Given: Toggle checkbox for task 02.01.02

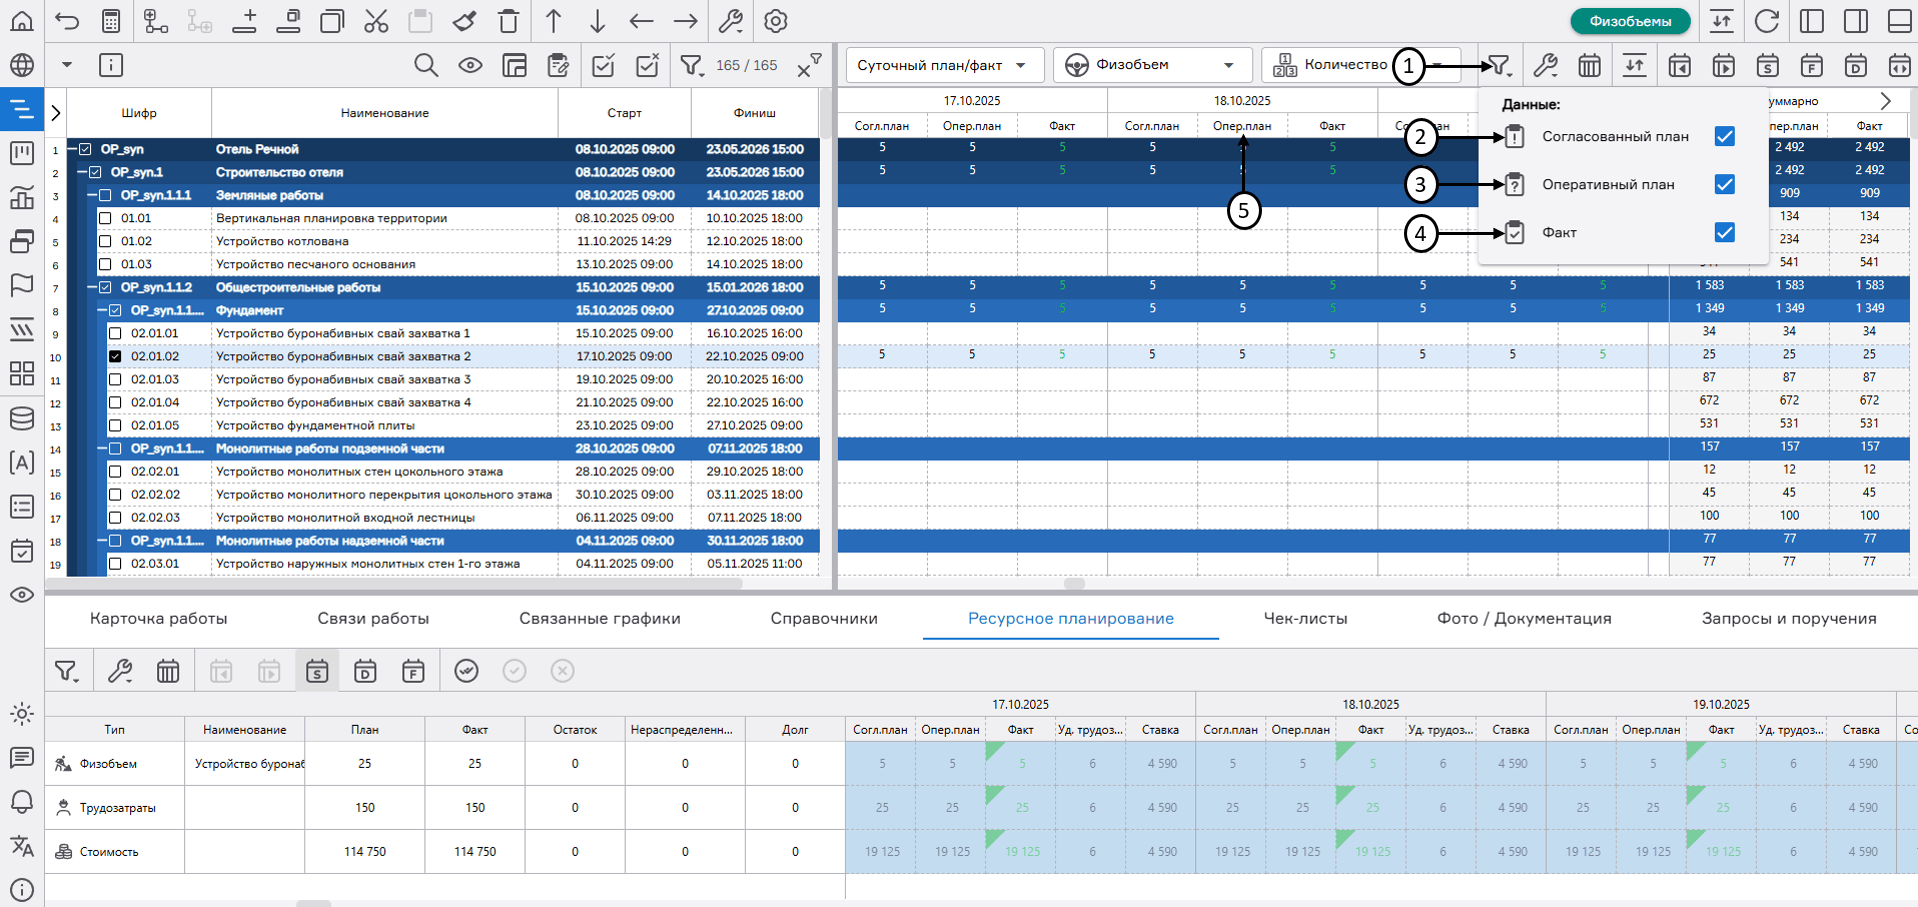Looking at the screenshot, I should coord(115,356).
